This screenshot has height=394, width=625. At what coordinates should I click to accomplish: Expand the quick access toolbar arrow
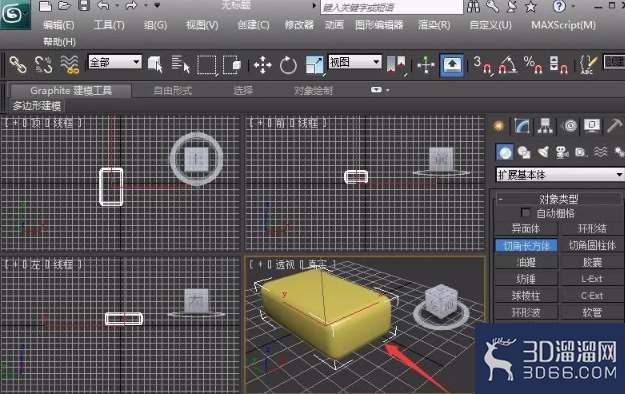tap(157, 6)
